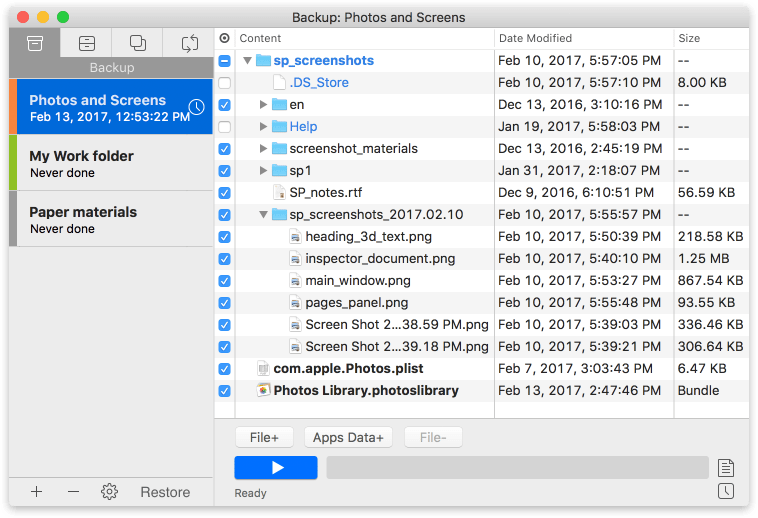Screen dimensions: 758x518
Task: Toggle the sp_screenshots mixed-state checkbox
Action: pos(224,60)
